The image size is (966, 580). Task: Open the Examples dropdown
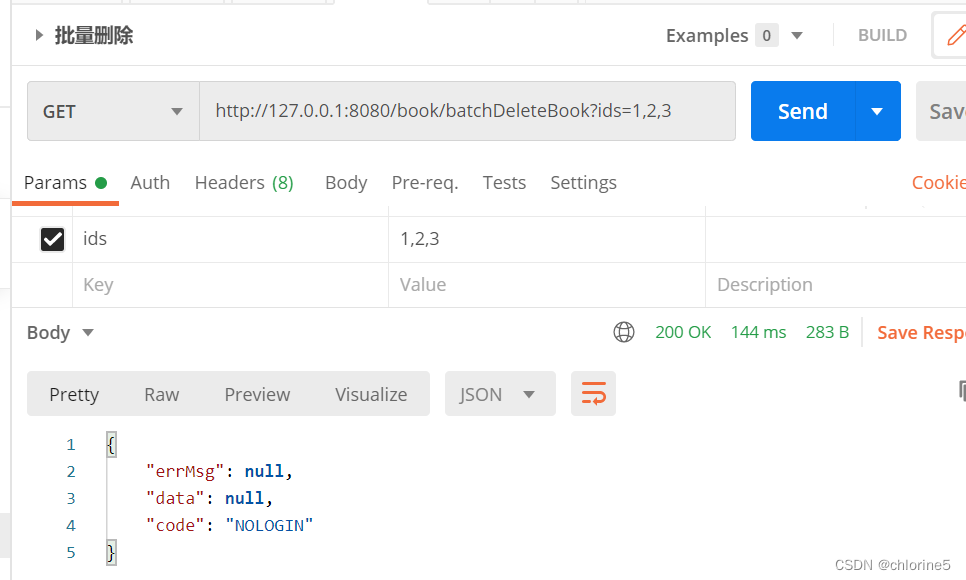pos(797,36)
